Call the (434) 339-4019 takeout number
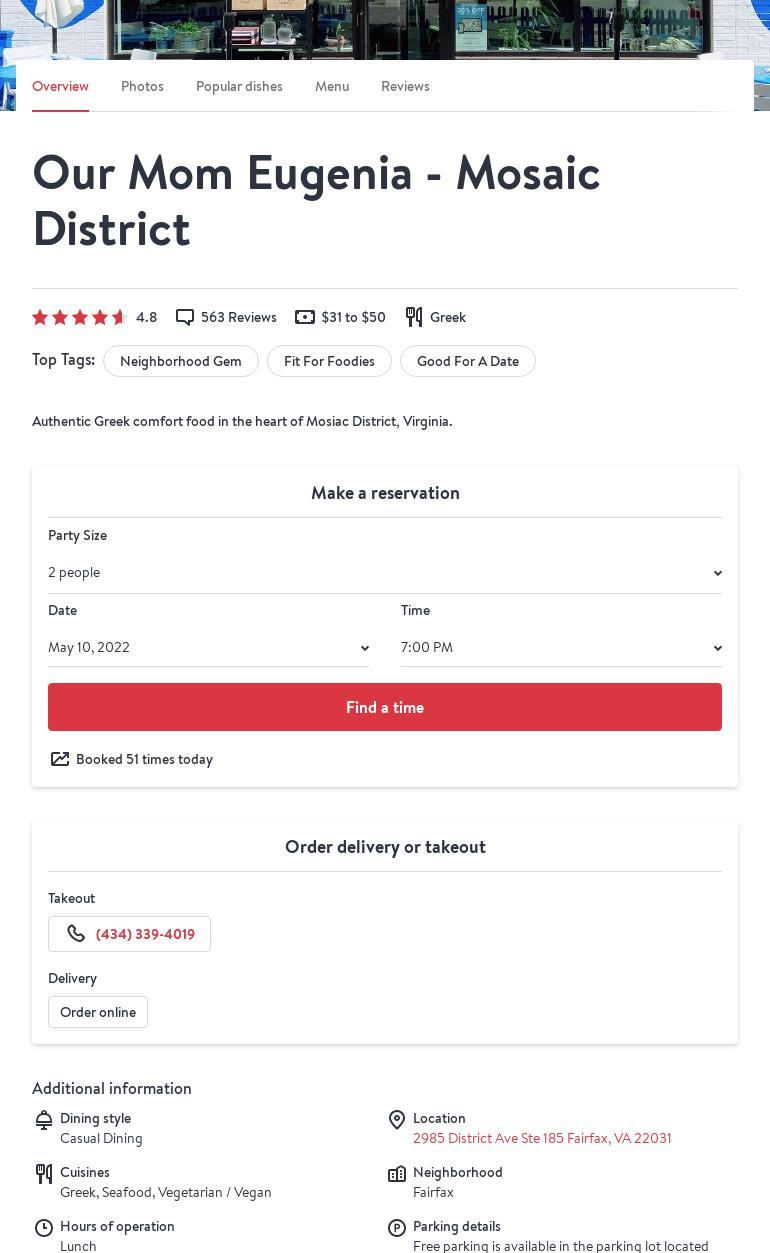Image resolution: width=770 pixels, height=1253 pixels. point(145,934)
